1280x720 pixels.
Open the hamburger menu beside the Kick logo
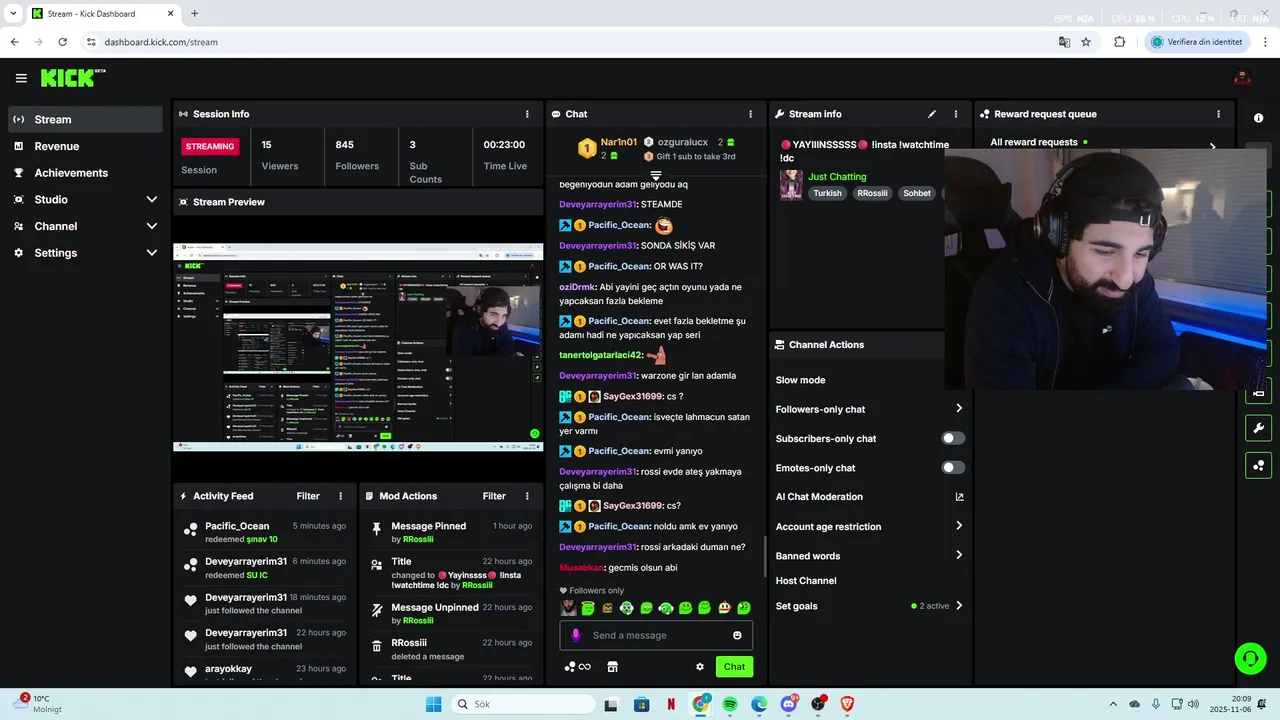21,78
